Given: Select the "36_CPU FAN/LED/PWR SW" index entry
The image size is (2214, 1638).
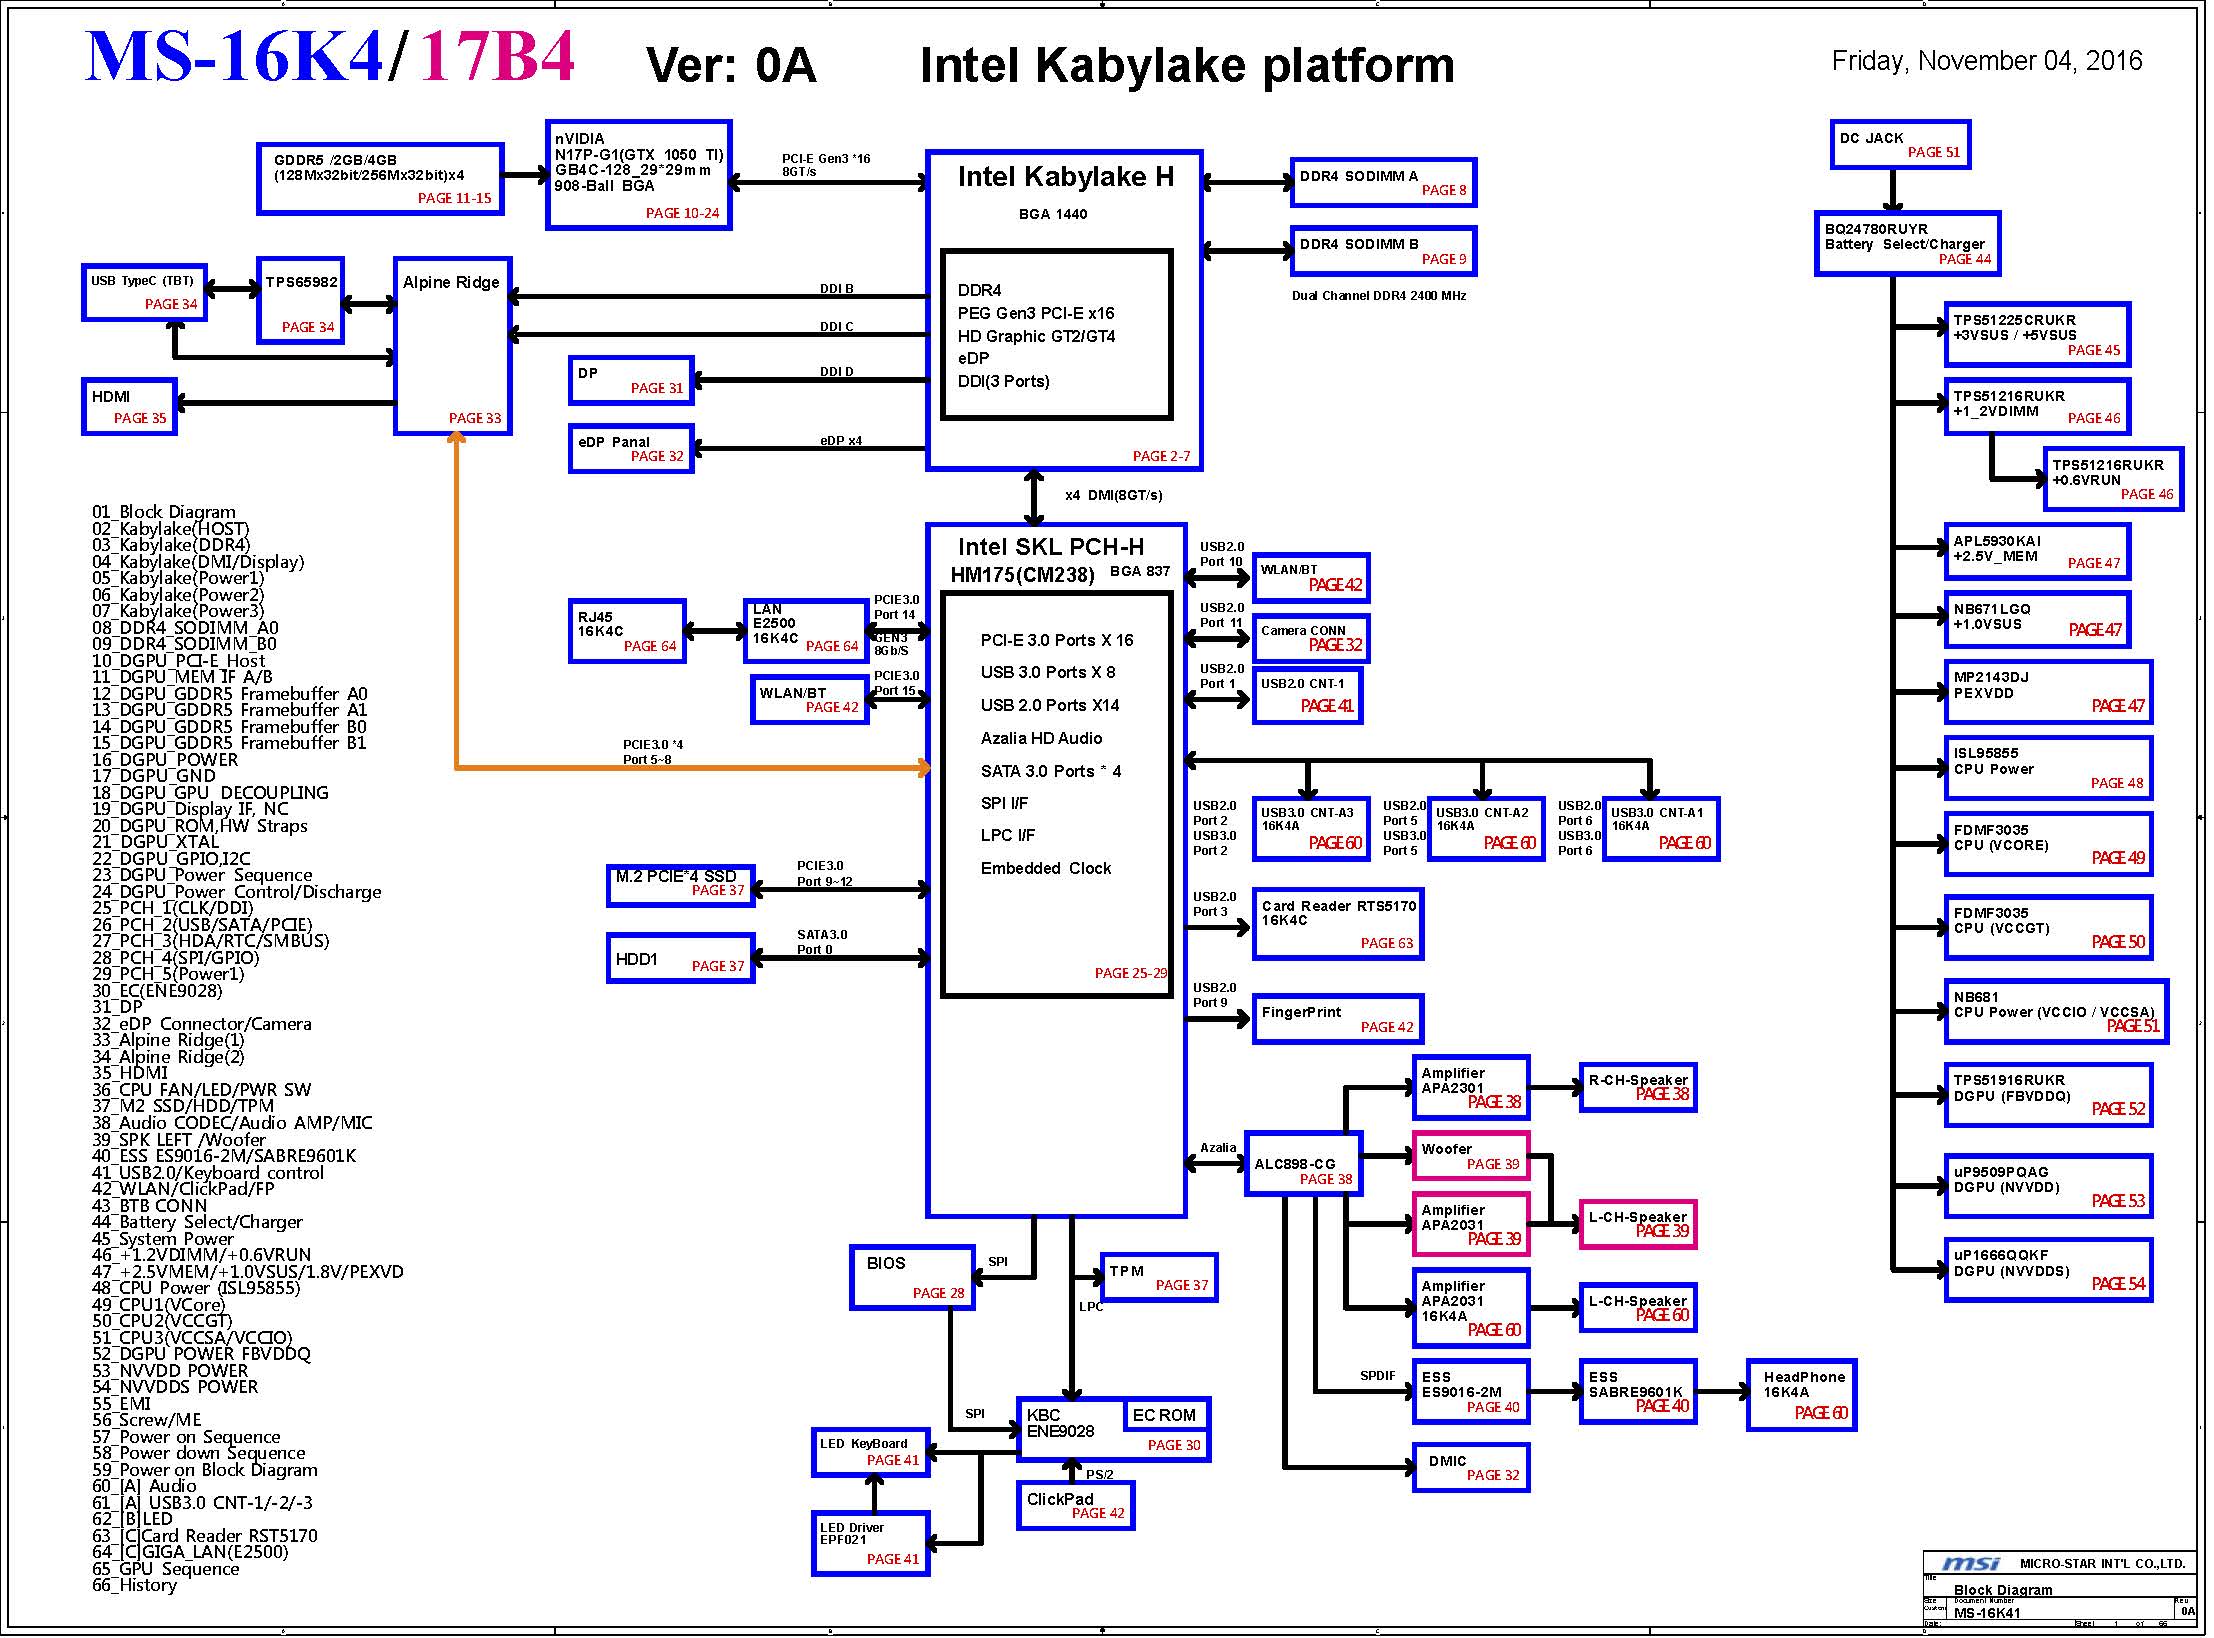Looking at the screenshot, I should click(202, 1090).
